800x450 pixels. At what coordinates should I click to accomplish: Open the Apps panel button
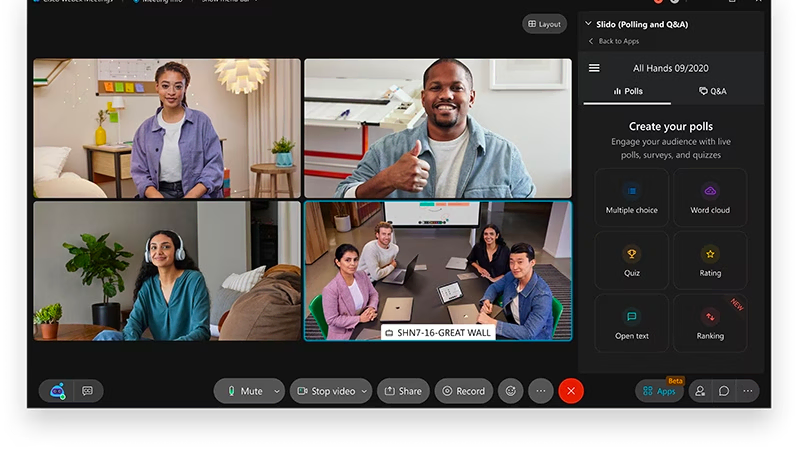tap(659, 391)
